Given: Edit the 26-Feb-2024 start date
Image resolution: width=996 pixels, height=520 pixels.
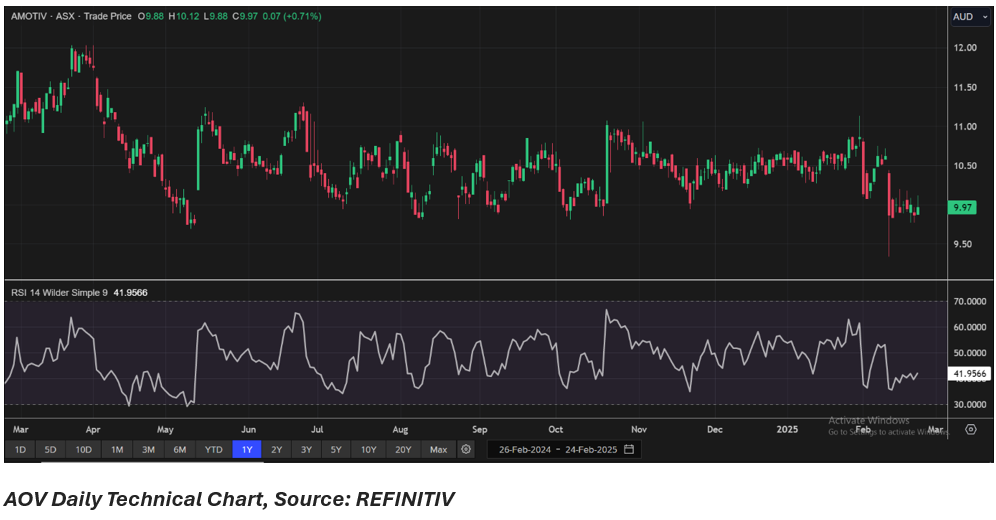Looking at the screenshot, I should [x=525, y=450].
